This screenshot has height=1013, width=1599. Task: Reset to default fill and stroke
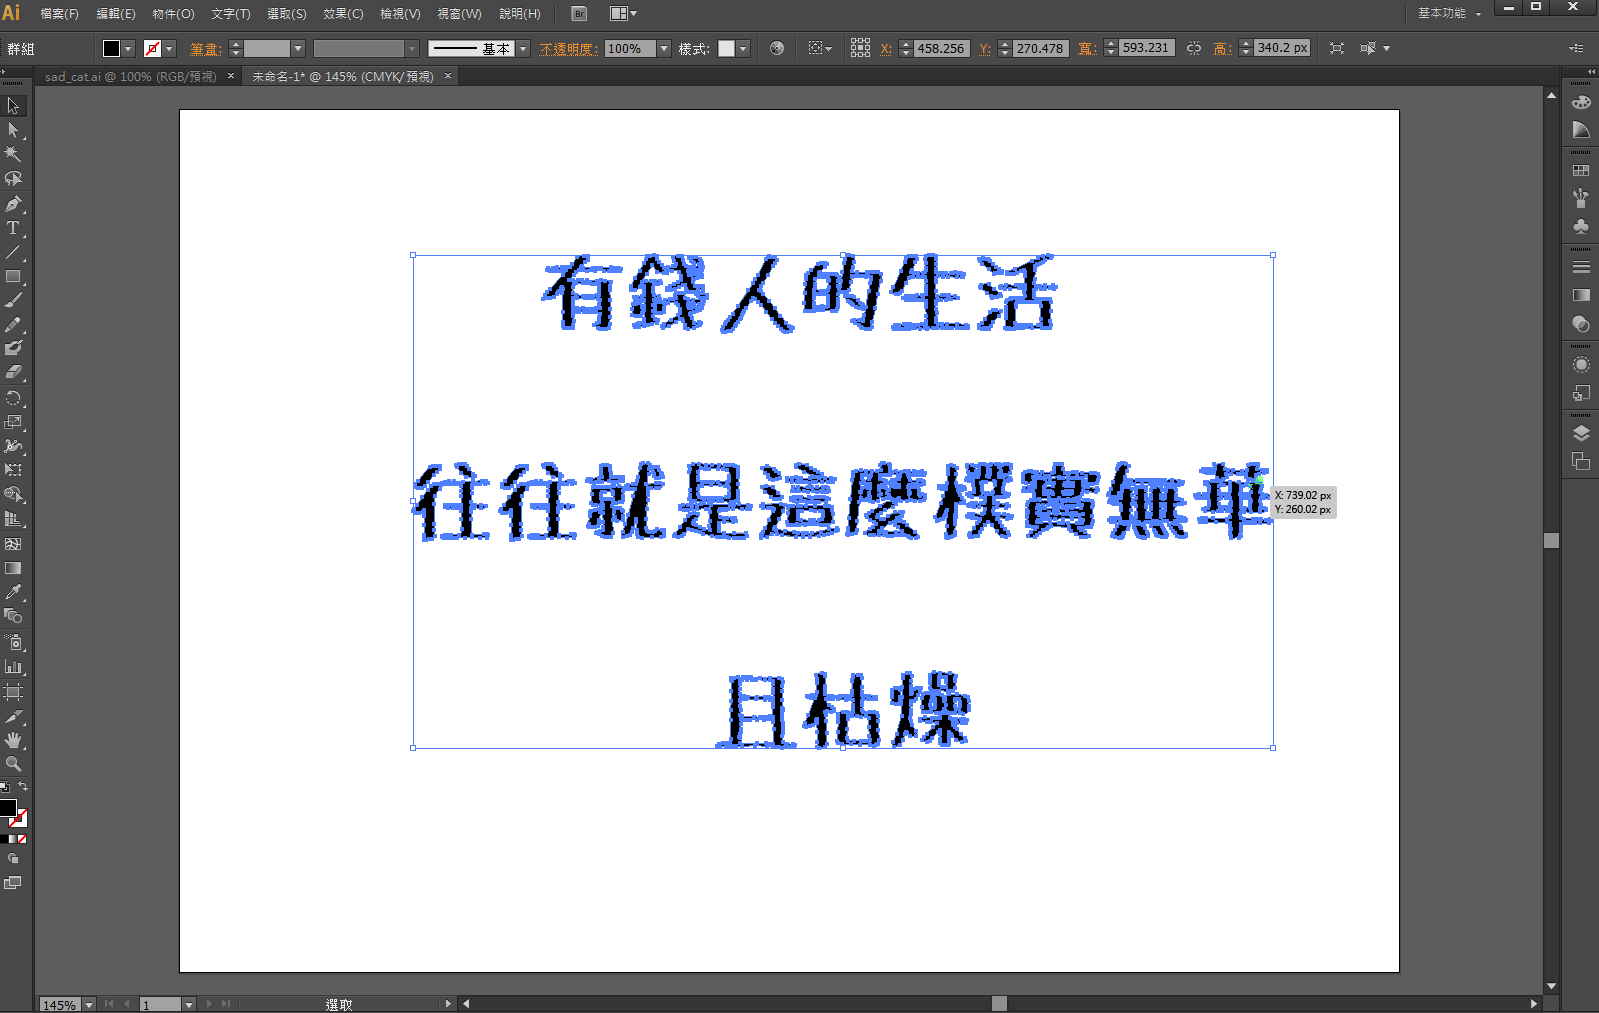click(x=5, y=787)
